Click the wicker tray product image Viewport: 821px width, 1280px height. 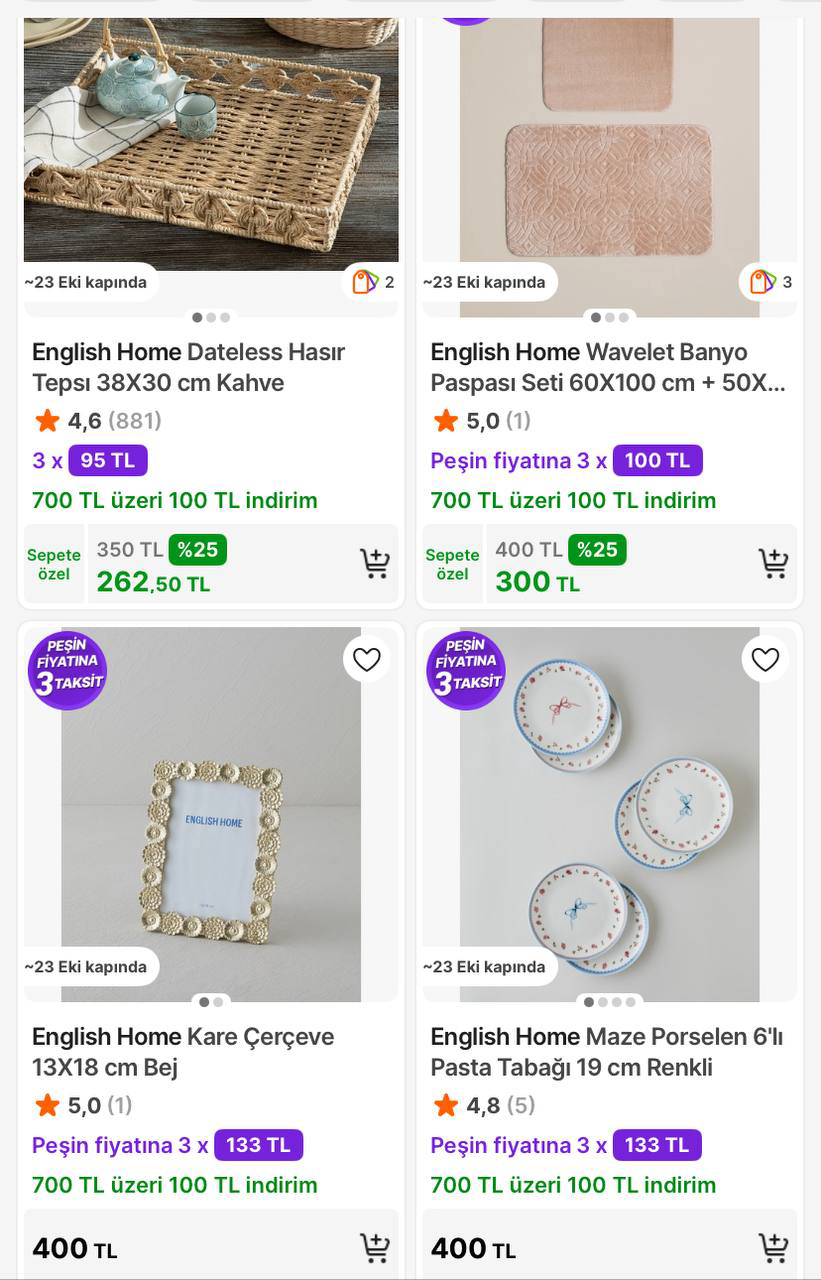211,140
